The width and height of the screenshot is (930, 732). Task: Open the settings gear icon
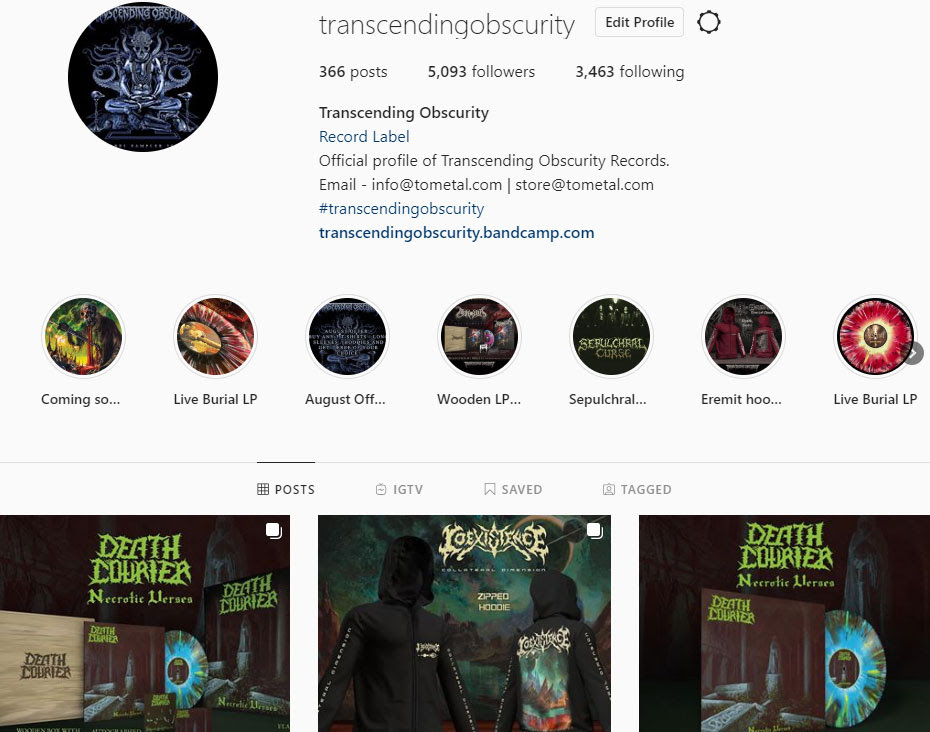[x=708, y=23]
